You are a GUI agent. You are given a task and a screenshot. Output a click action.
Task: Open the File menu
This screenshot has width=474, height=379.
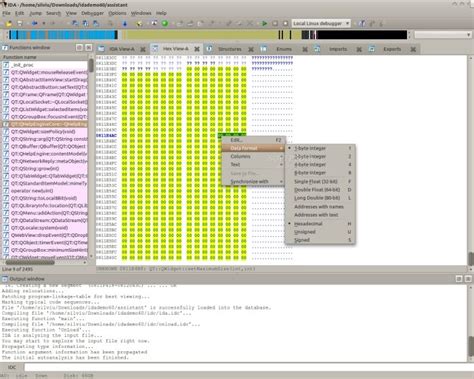(x=6, y=13)
